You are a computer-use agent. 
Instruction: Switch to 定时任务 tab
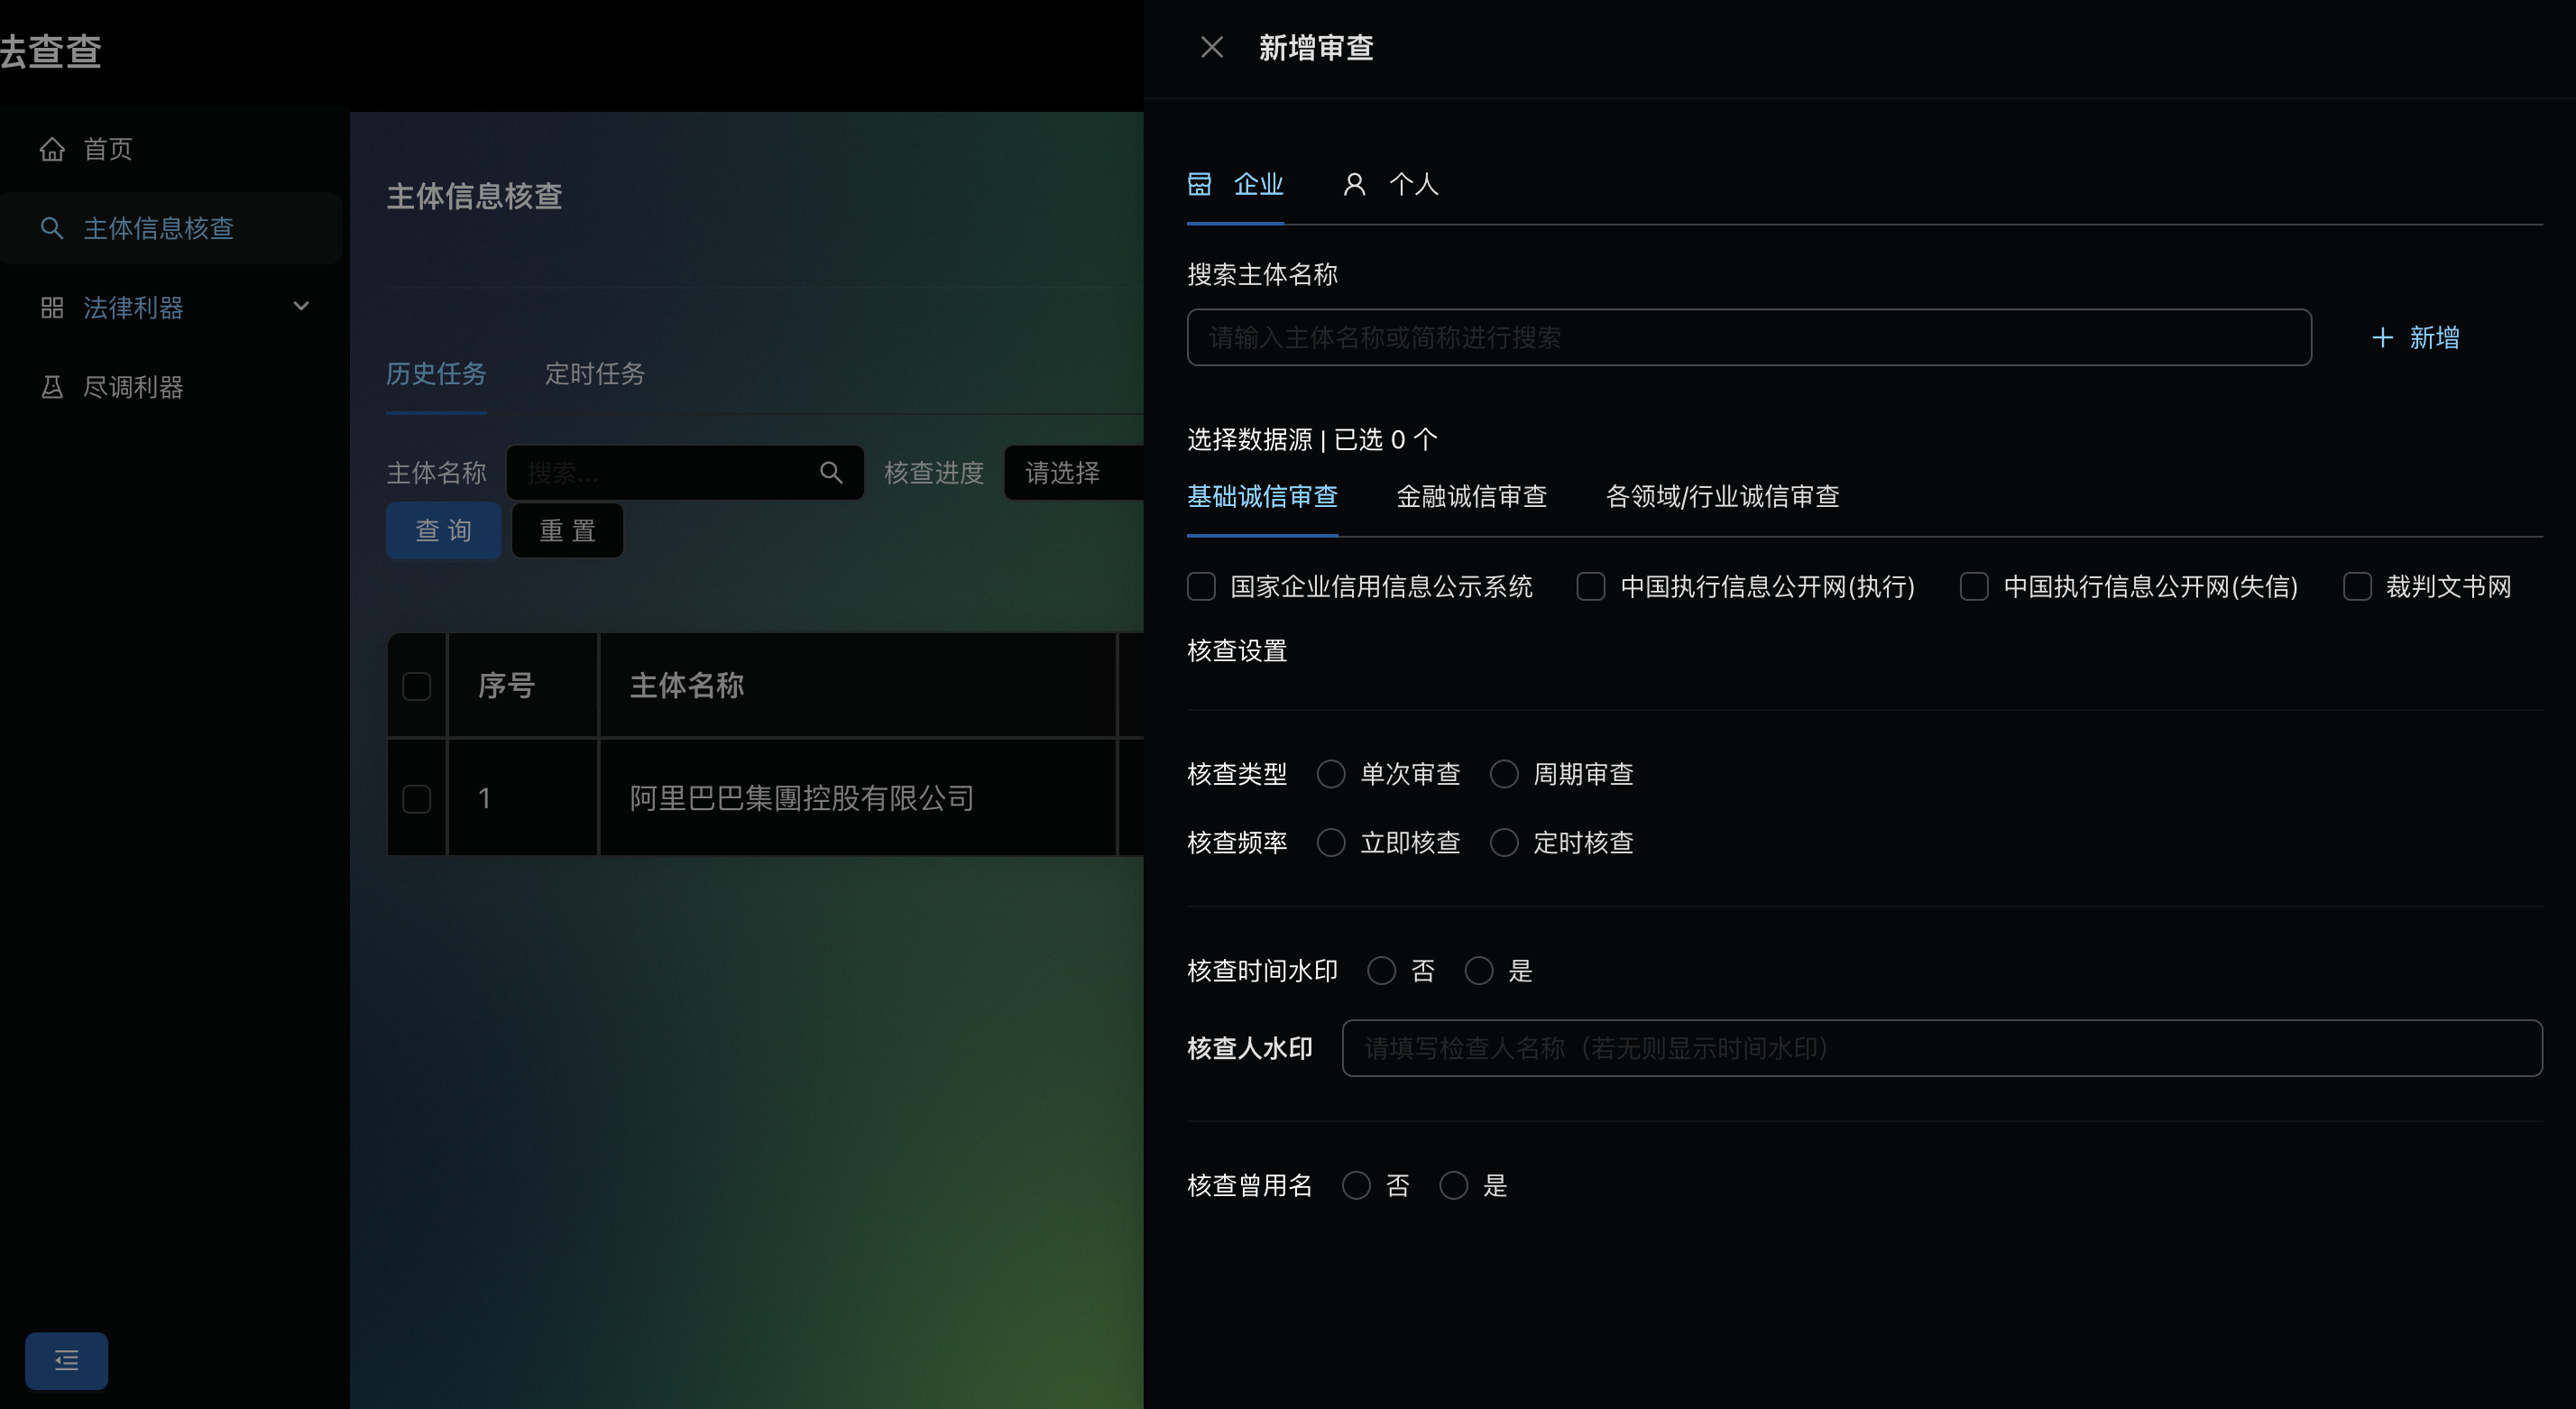pos(594,374)
